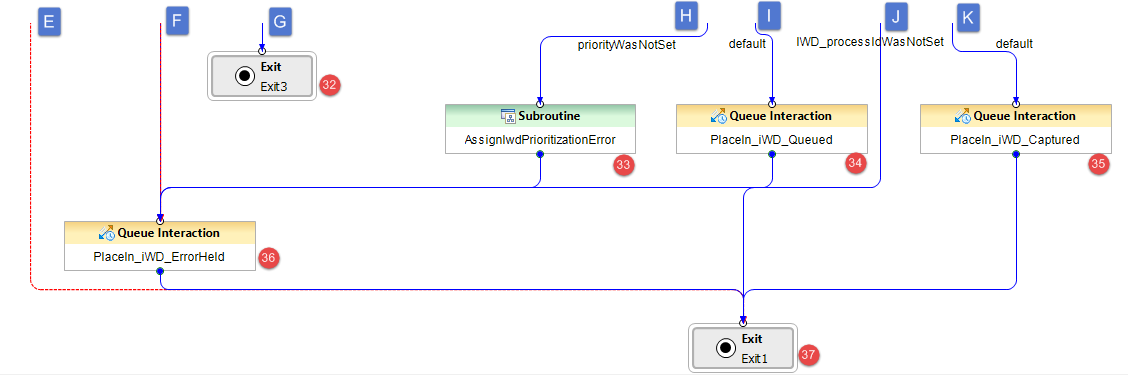Click the Queue Interaction icon on PlaceIn_iWD_Captured

[963, 116]
